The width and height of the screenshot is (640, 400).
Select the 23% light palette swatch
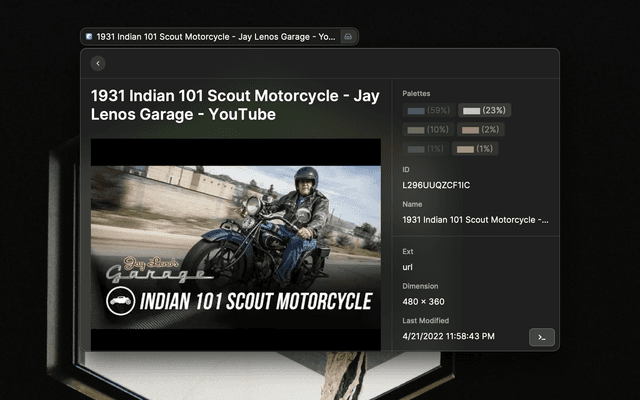tap(484, 110)
